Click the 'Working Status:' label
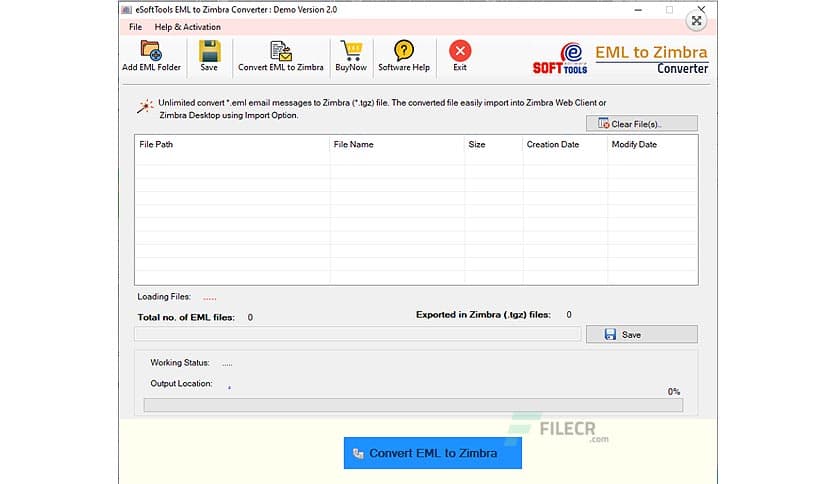 point(180,362)
